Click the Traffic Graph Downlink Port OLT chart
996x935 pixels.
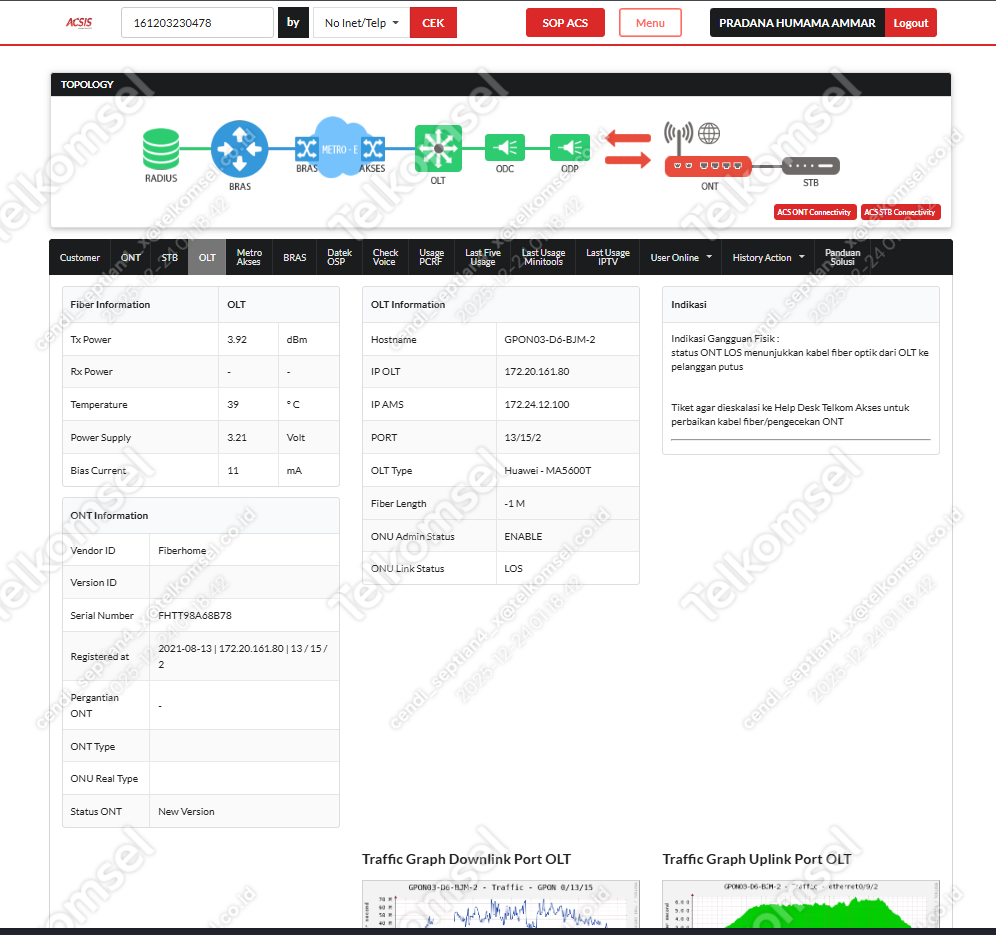click(501, 904)
